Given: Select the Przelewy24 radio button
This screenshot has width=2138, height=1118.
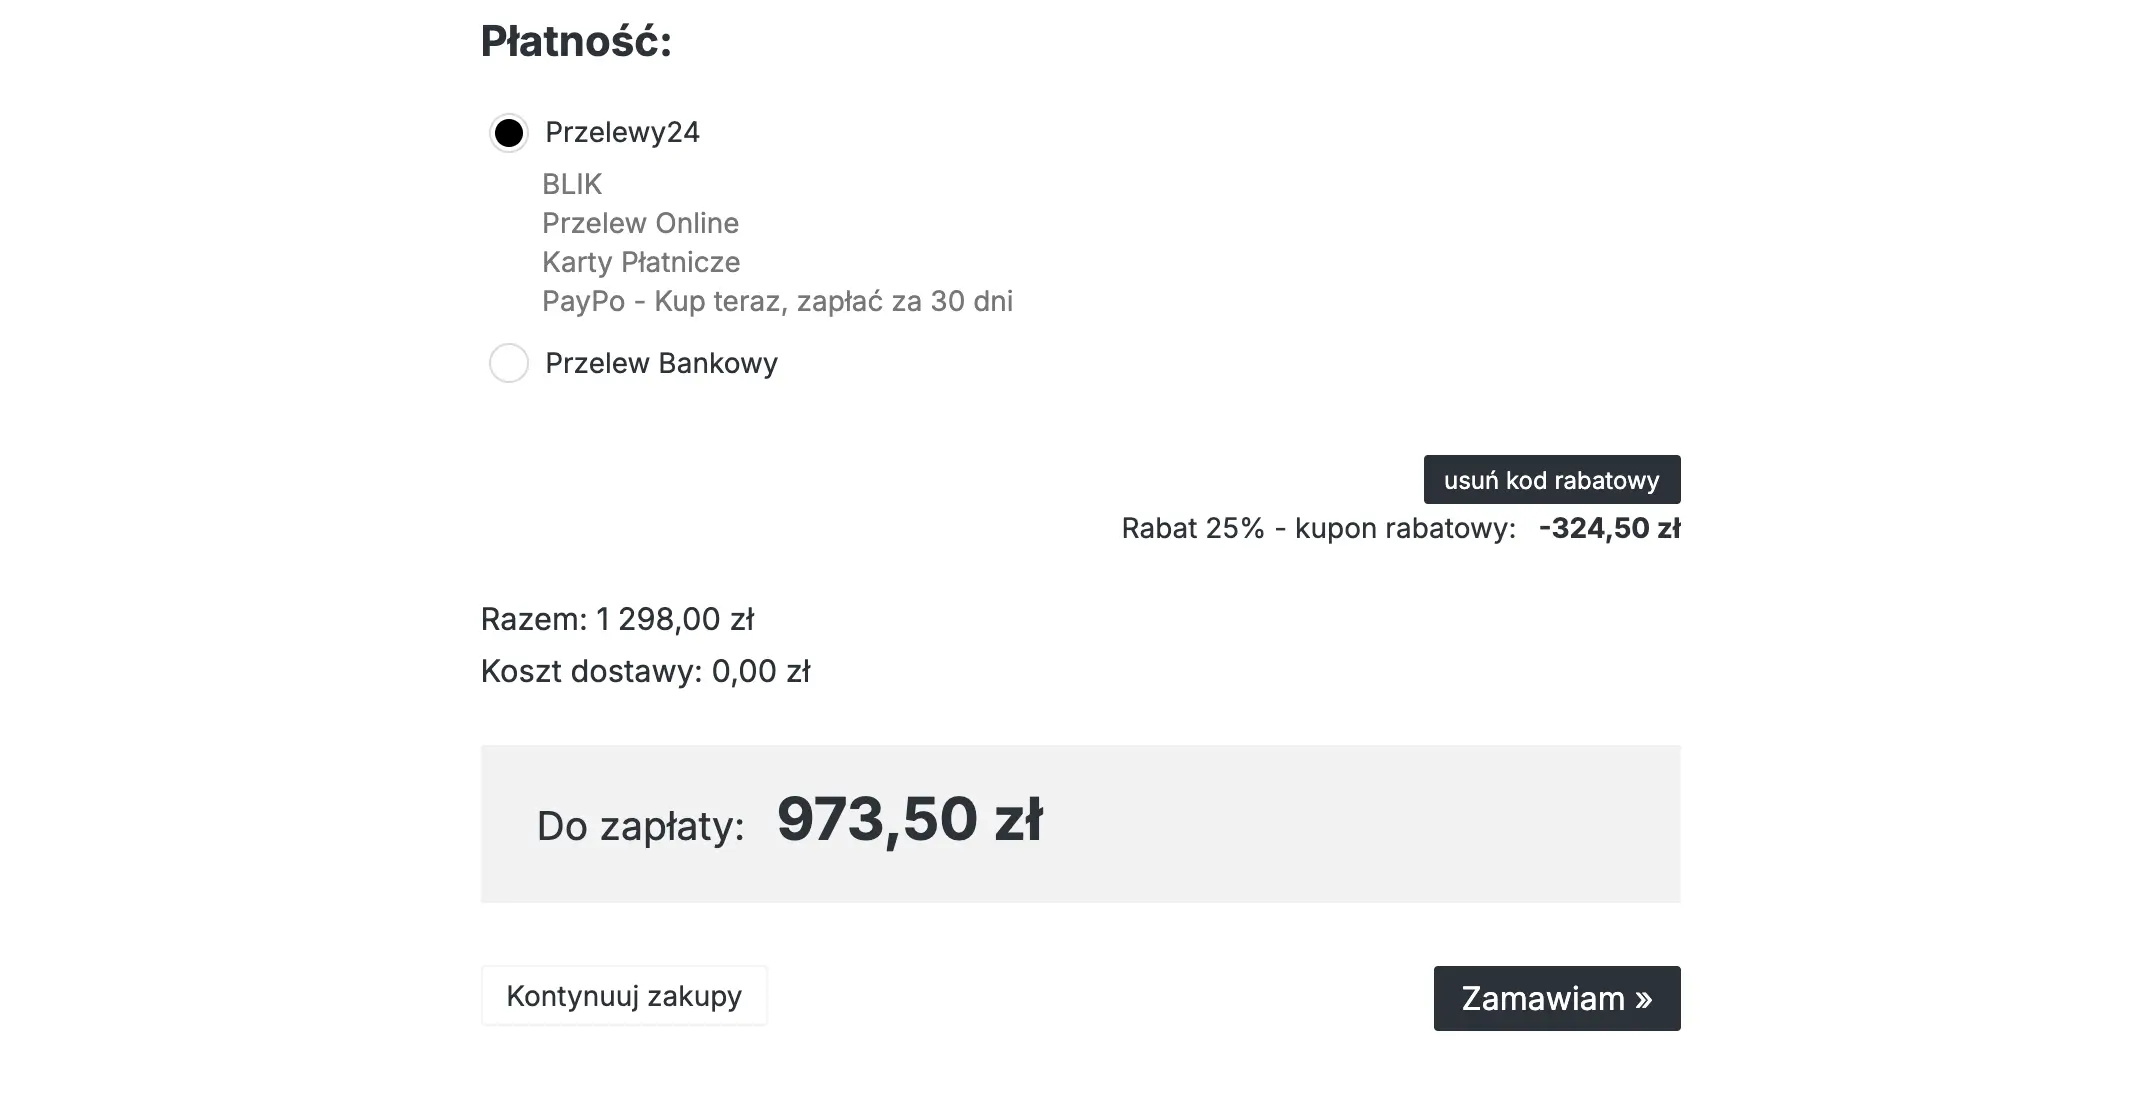Looking at the screenshot, I should click(x=508, y=132).
